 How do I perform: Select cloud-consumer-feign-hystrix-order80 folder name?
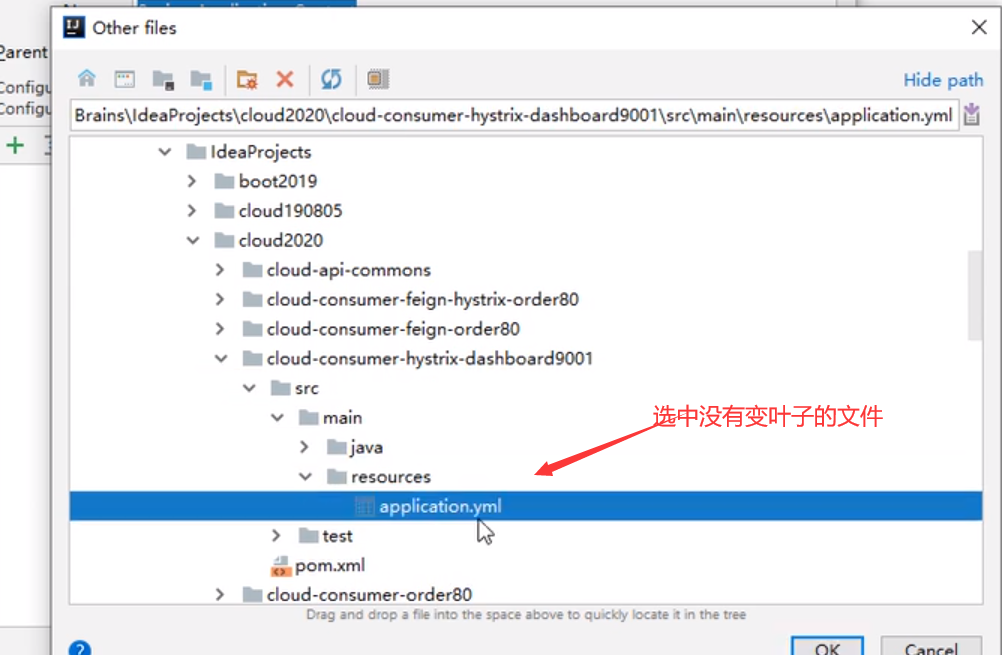click(x=422, y=300)
